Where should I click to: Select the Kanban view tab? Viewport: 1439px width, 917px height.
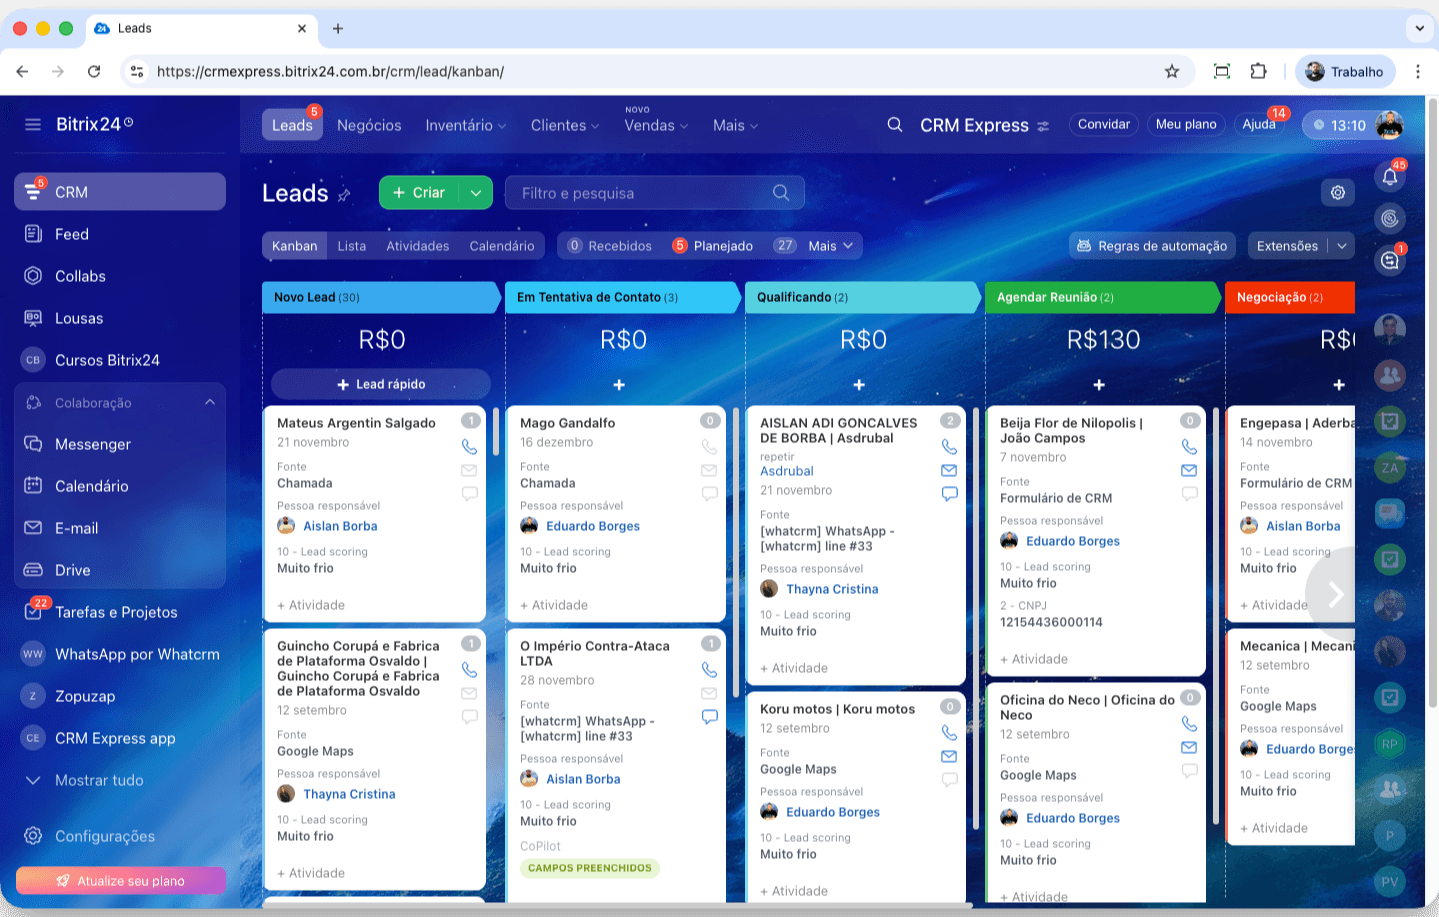click(294, 246)
